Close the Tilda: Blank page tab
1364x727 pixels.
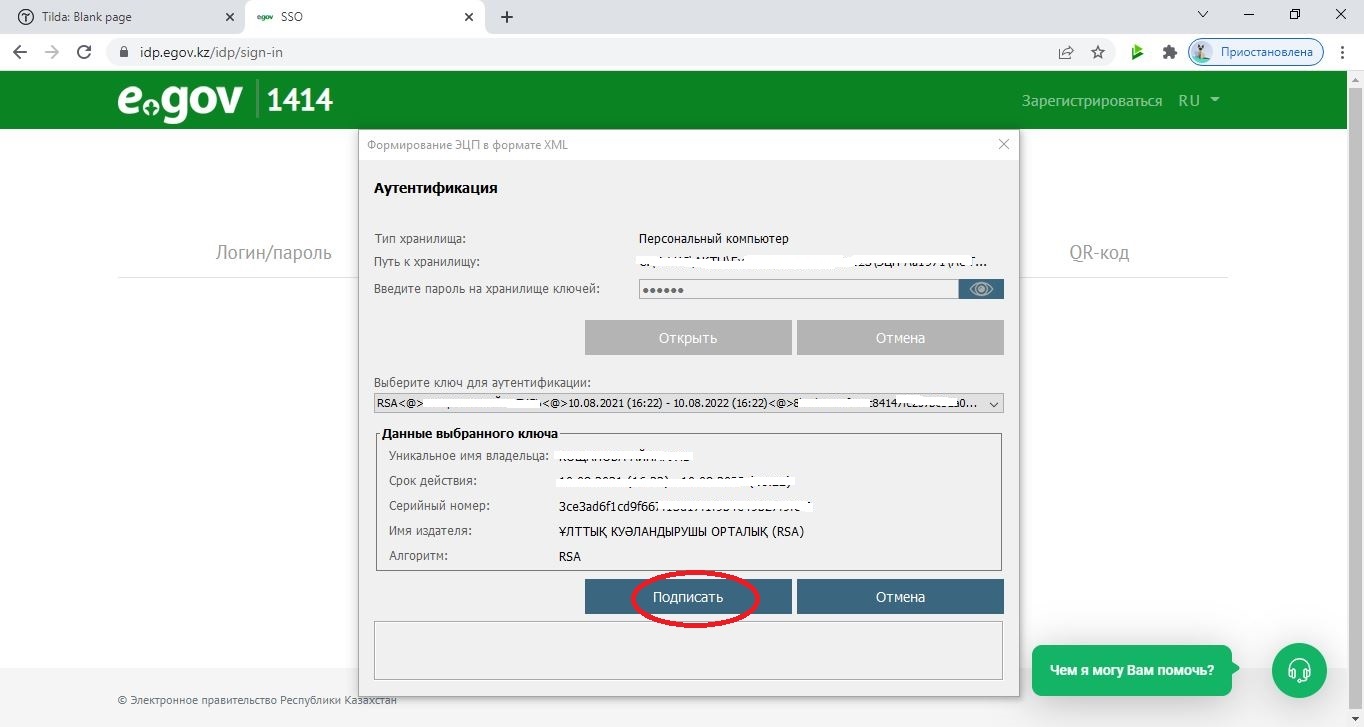(228, 17)
